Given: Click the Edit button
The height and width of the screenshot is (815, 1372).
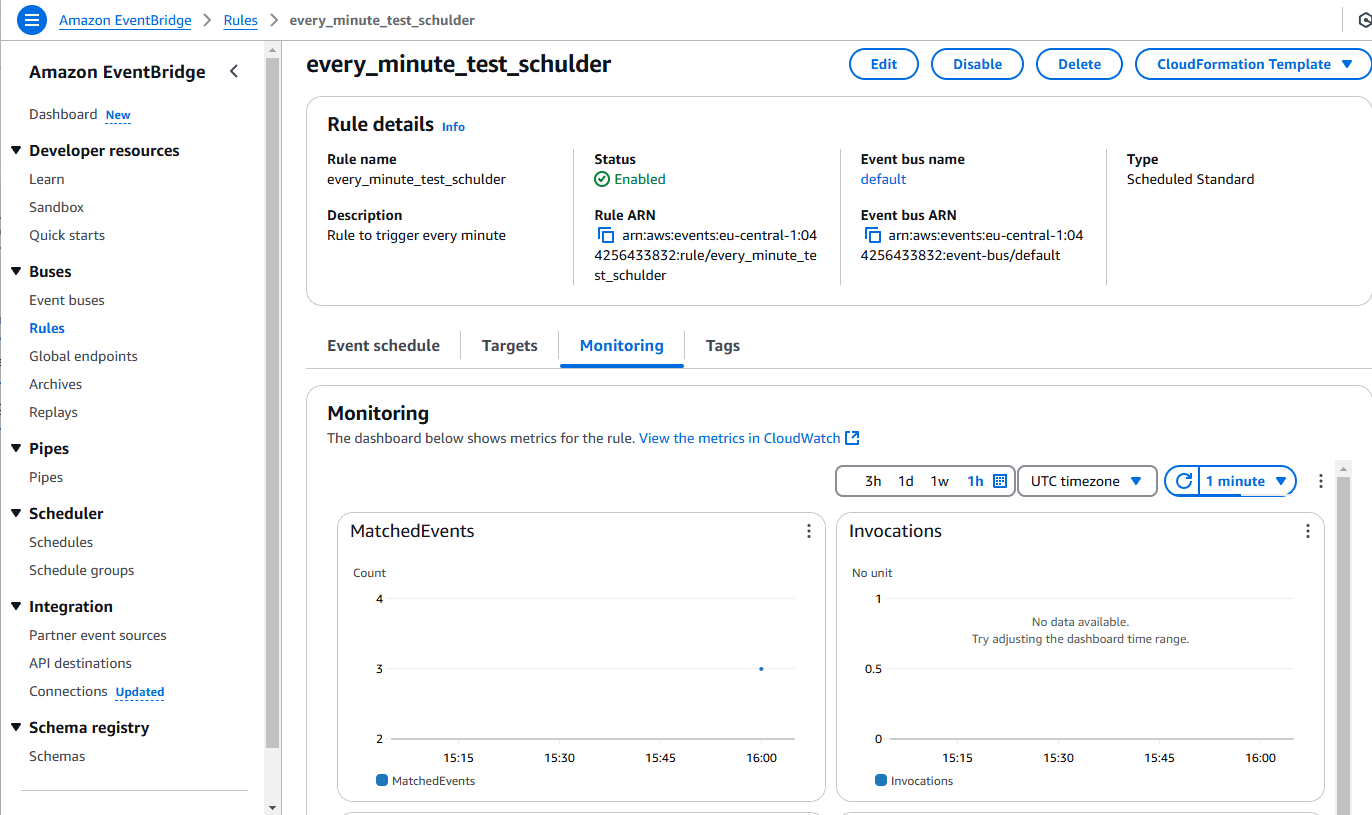Looking at the screenshot, I should [x=884, y=64].
